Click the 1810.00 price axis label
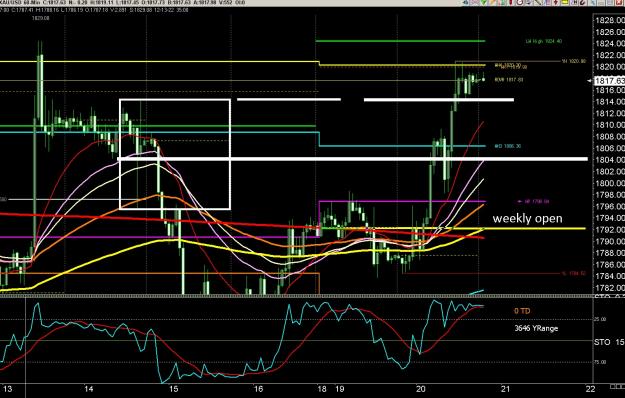Screen dimensions: 625x398 (609, 125)
